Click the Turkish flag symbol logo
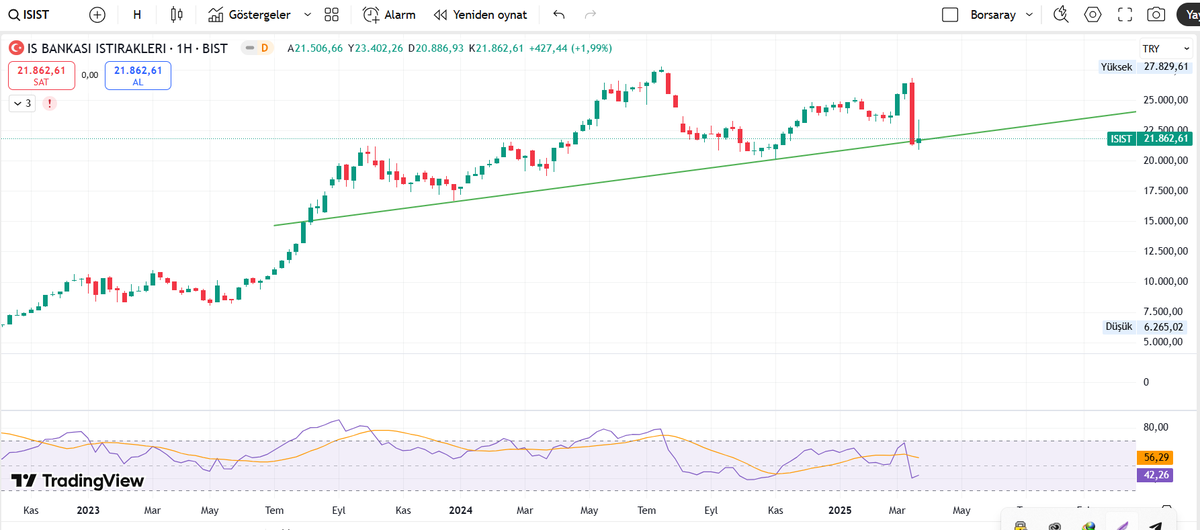Viewport: 1200px width, 530px height. pos(16,48)
